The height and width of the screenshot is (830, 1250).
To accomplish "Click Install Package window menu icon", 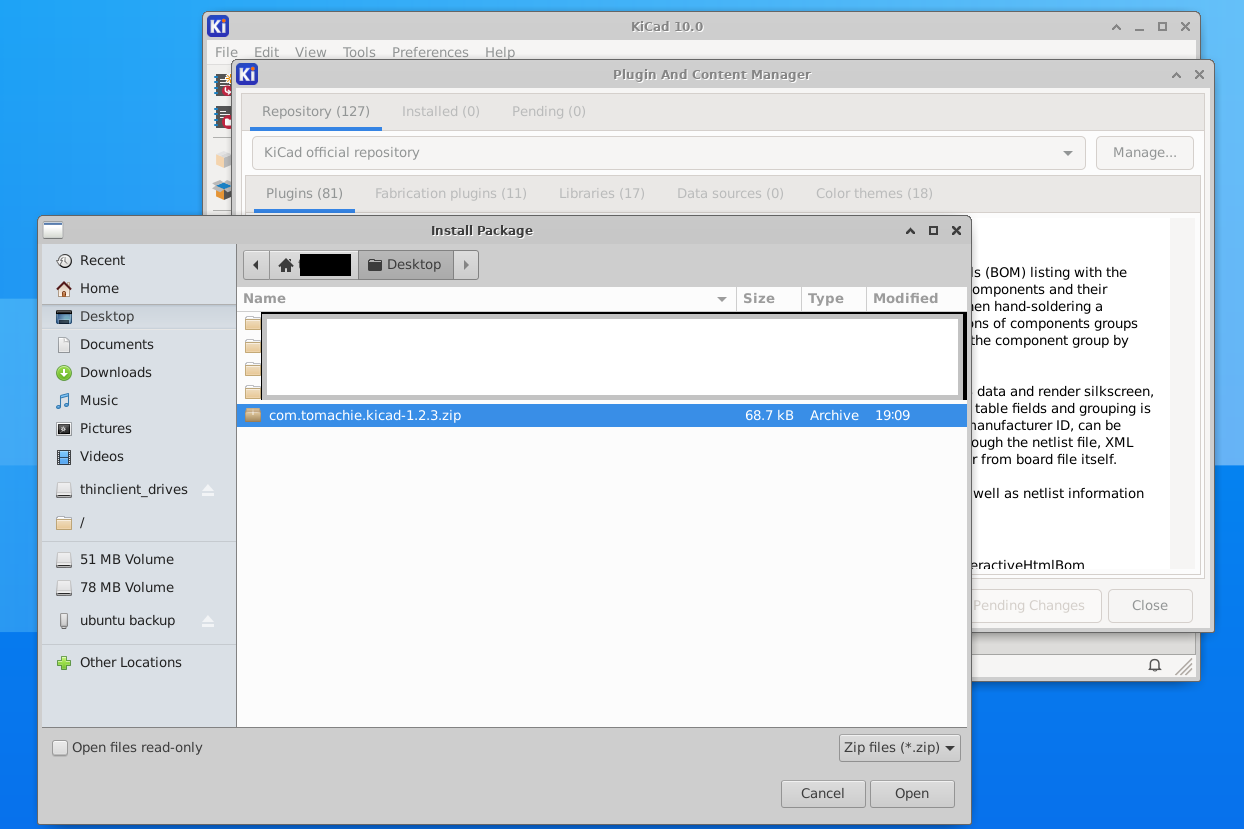I will (53, 230).
